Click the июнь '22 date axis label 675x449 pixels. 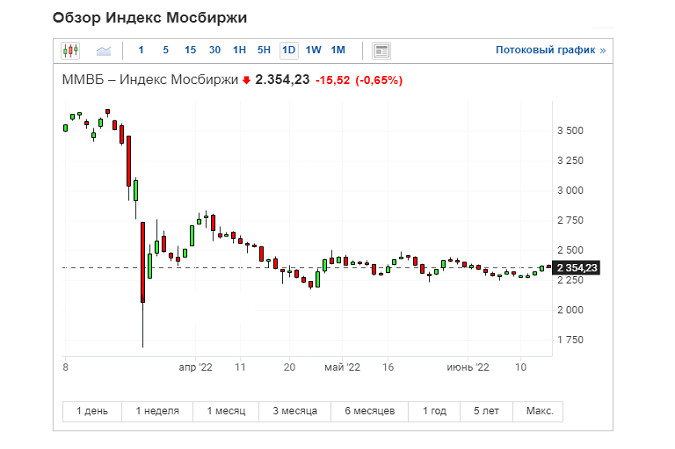point(468,367)
